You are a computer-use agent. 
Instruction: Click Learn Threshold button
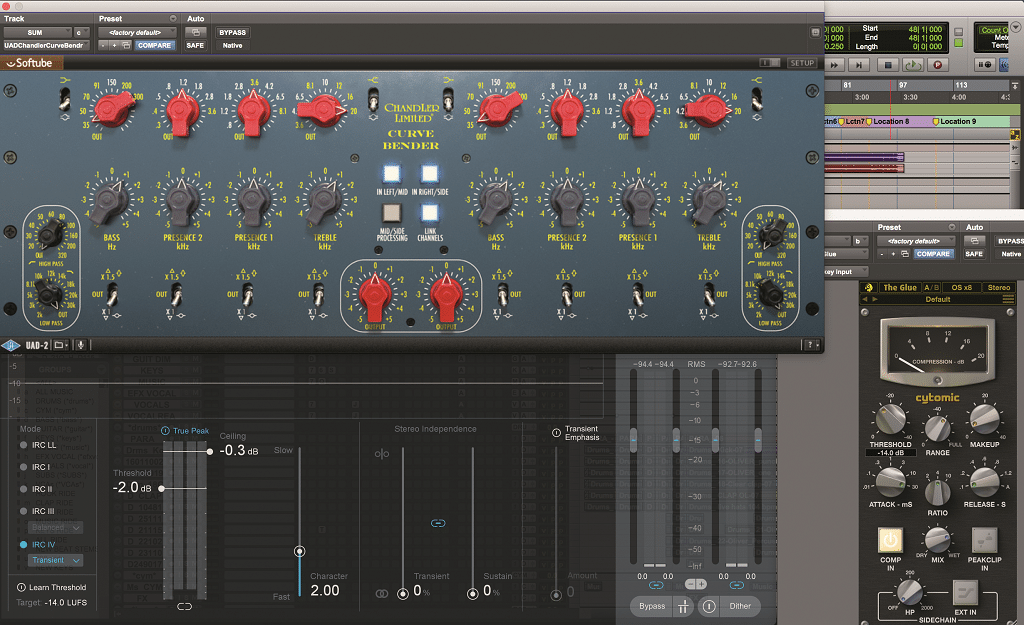(x=52, y=588)
